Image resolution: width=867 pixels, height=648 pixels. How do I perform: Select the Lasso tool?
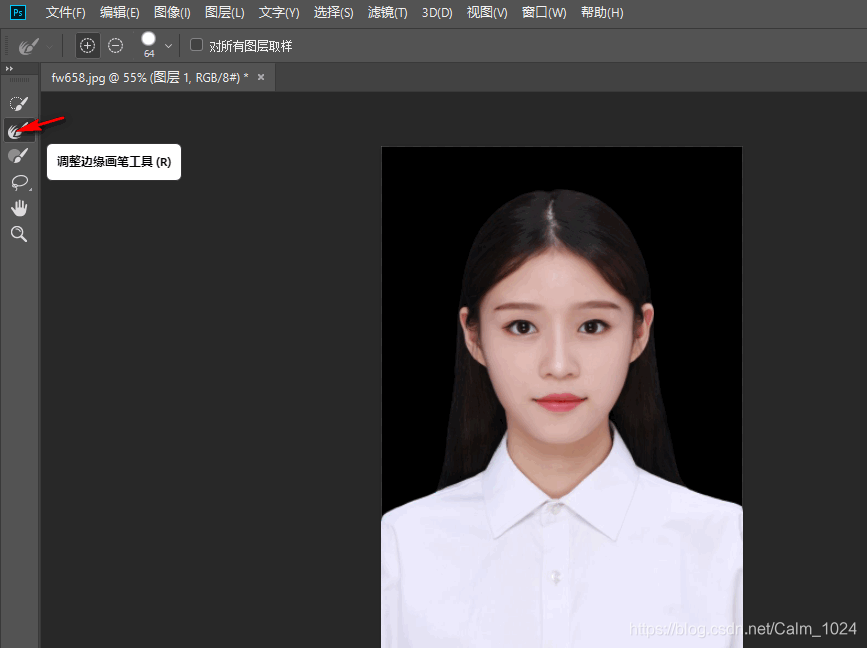[19, 182]
